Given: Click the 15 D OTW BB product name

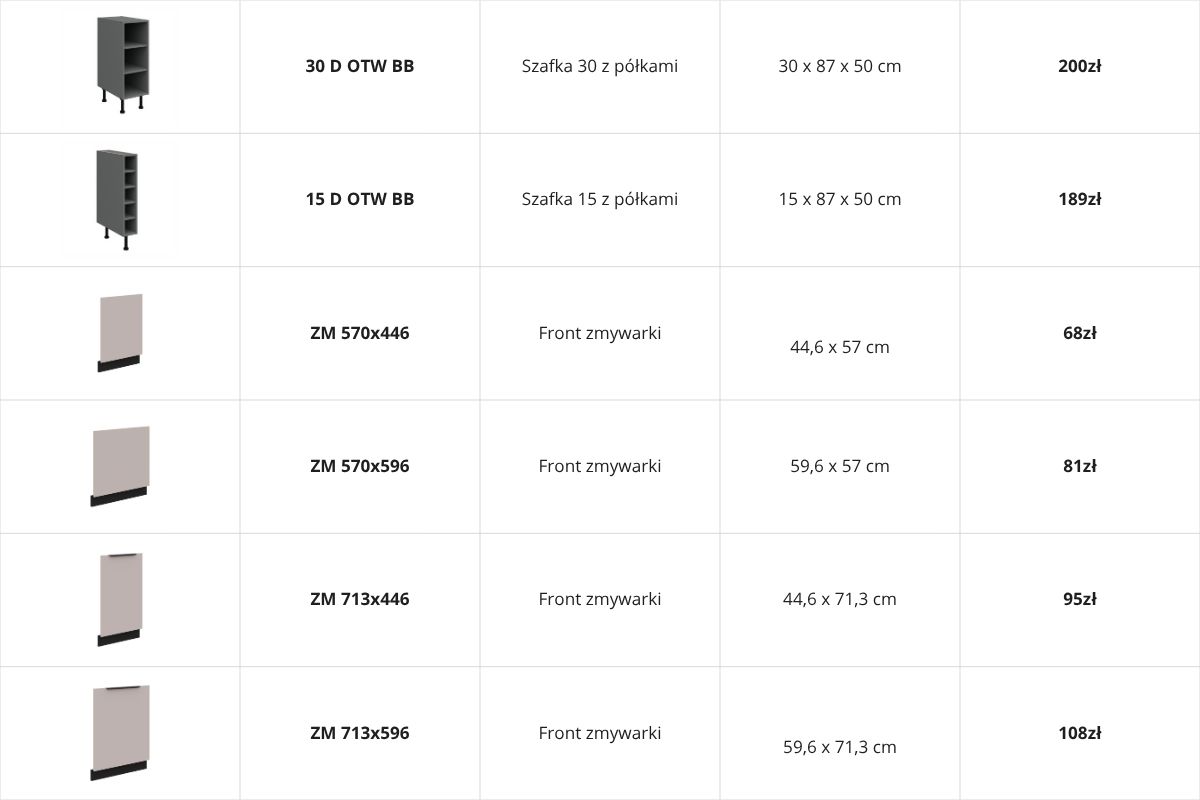Looking at the screenshot, I should pos(360,199).
